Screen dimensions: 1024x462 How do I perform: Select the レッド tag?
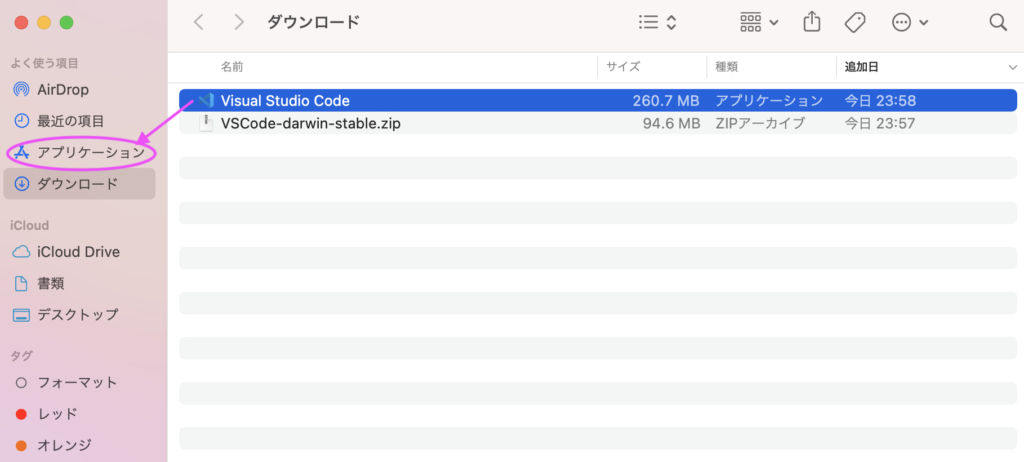coord(79,414)
